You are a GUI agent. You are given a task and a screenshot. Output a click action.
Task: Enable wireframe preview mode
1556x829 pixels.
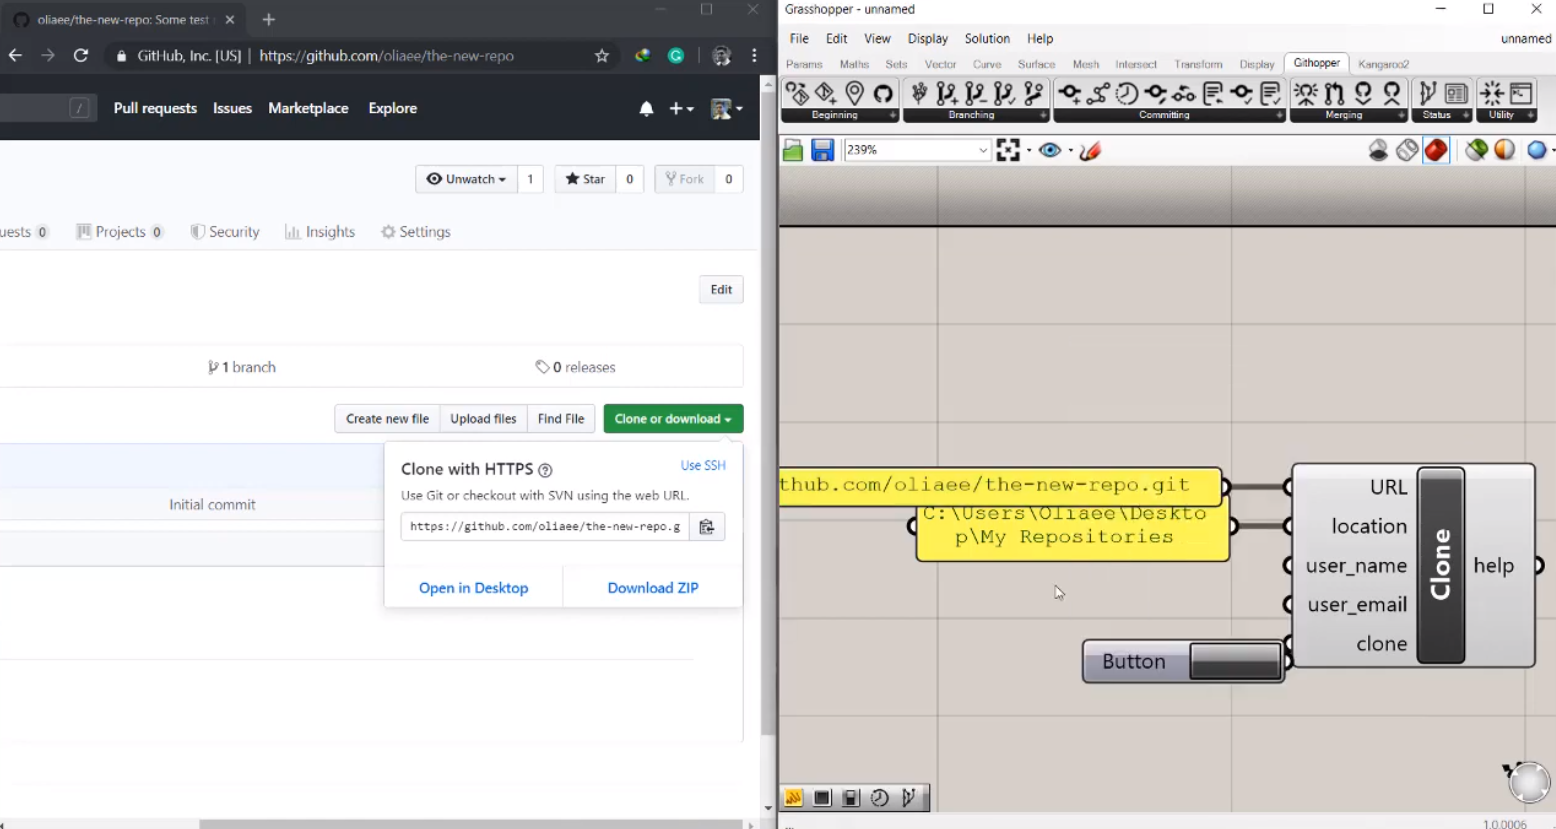coord(1407,150)
